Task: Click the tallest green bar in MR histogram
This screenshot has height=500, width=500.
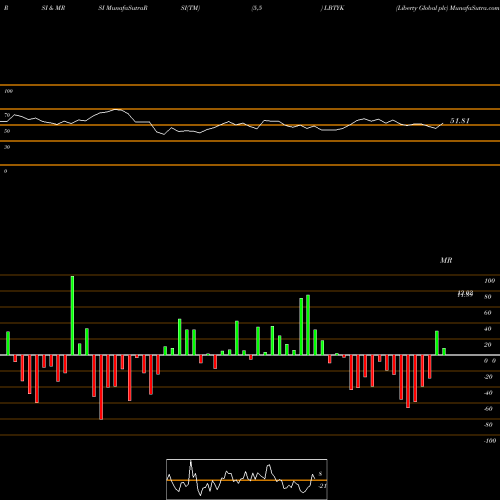Action: 72,315
